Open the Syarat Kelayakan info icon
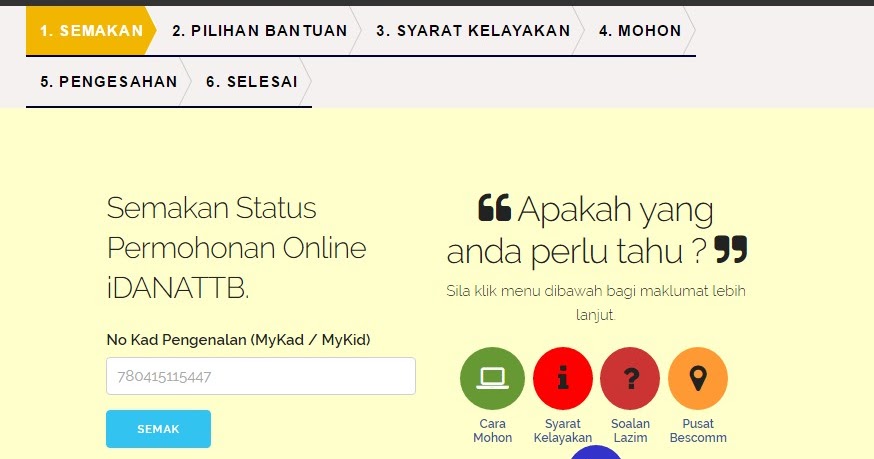 click(562, 378)
